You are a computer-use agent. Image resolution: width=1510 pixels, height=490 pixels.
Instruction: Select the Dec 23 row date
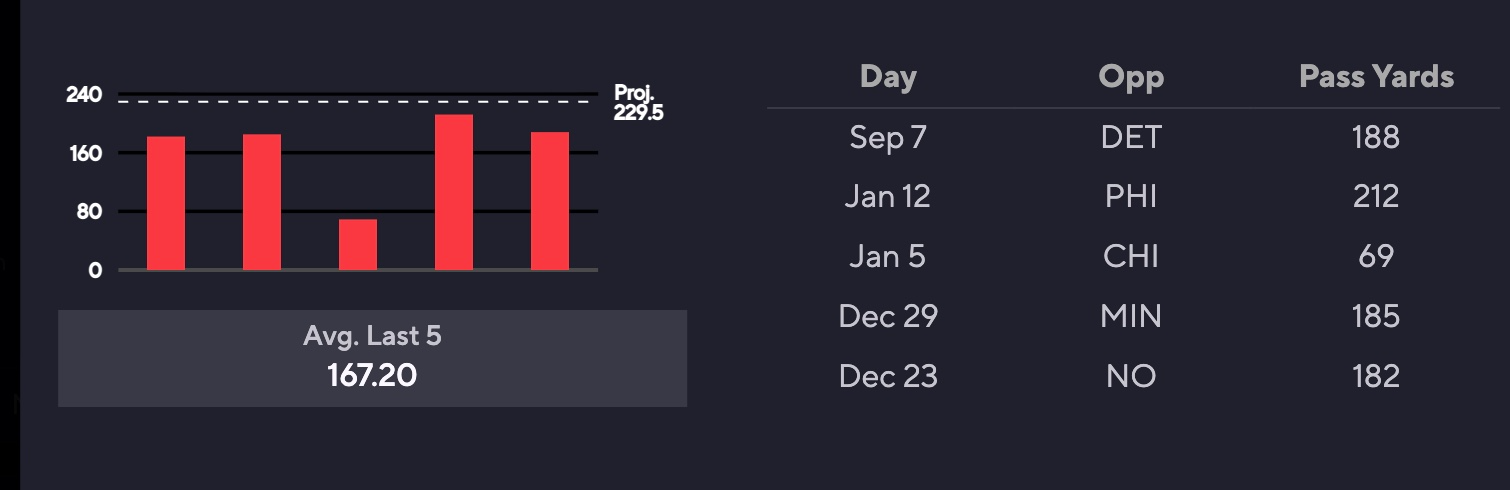point(888,376)
